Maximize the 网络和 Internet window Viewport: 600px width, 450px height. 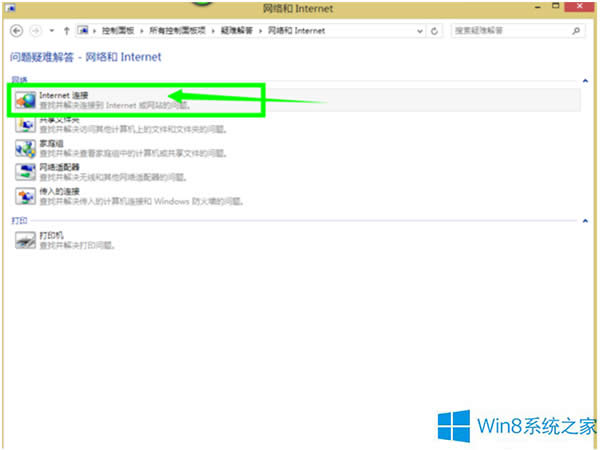tap(556, 6)
